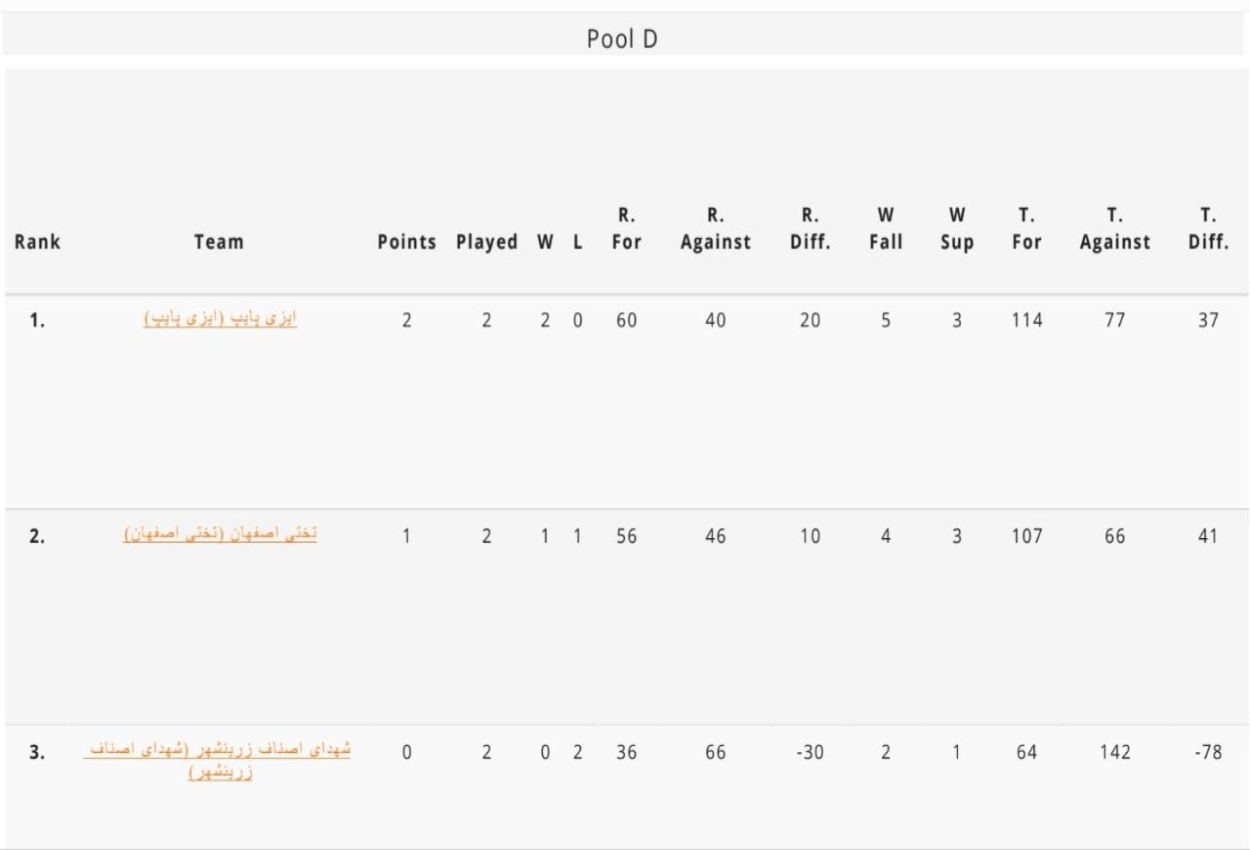Select the R. Against column header
1250x850 pixels.
[x=715, y=228]
